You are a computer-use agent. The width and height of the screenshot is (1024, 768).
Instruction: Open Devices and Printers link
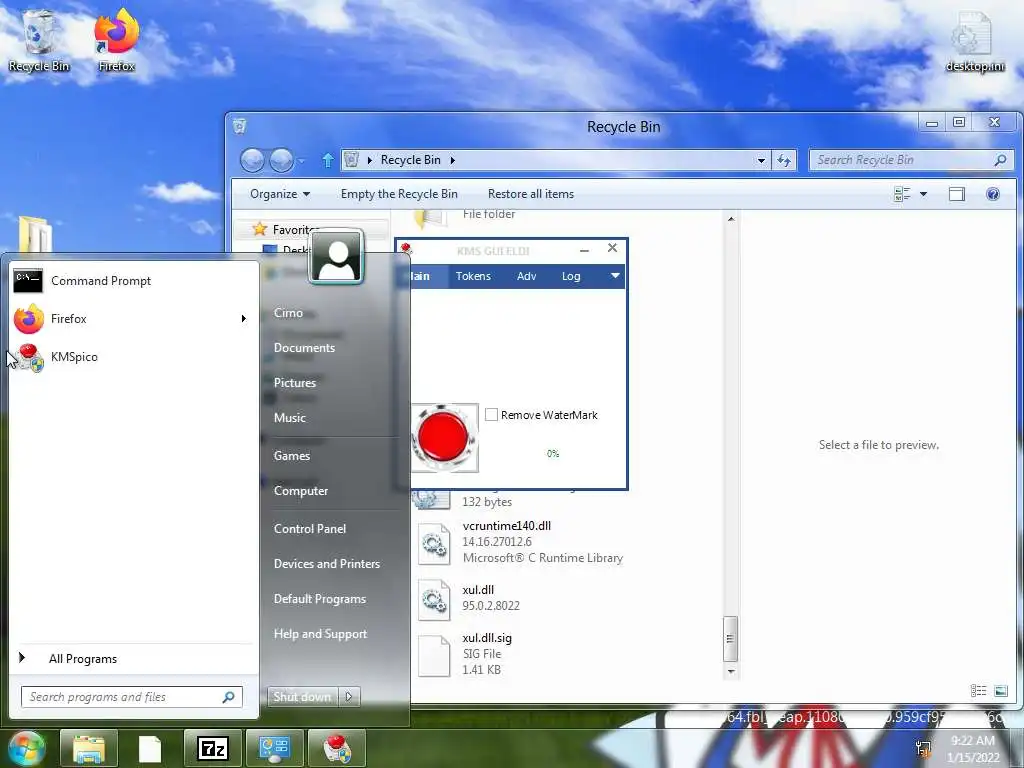coord(327,564)
